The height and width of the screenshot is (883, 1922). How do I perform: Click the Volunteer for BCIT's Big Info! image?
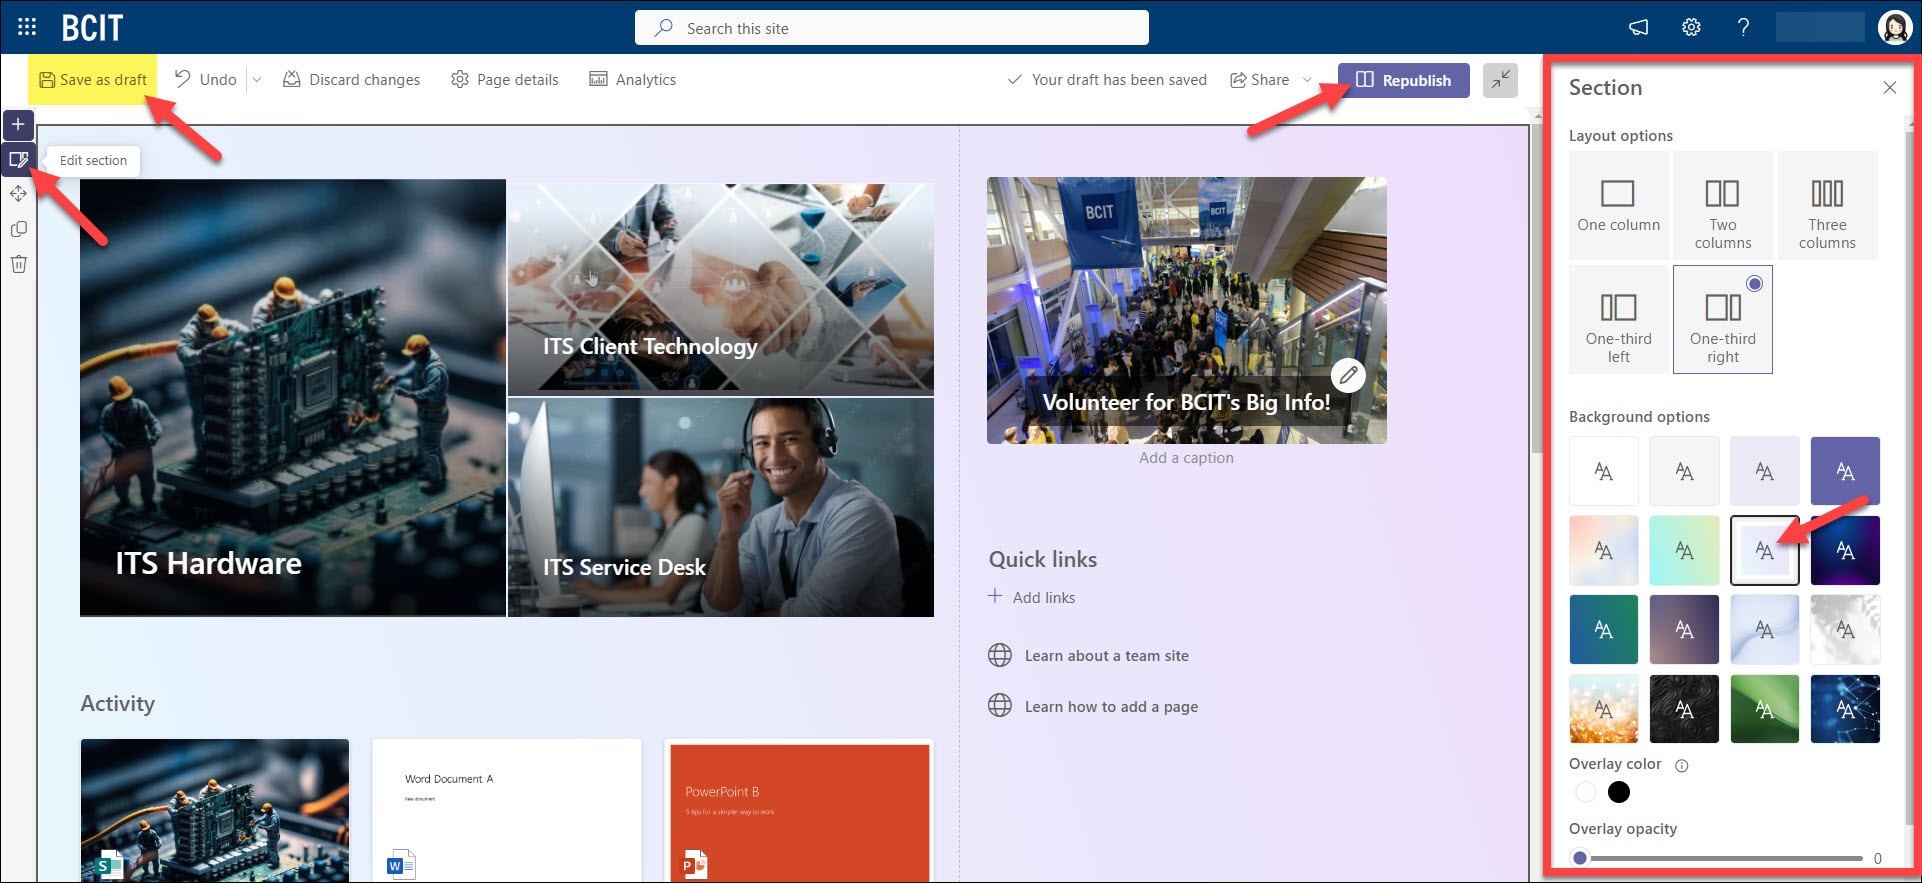click(x=1186, y=310)
